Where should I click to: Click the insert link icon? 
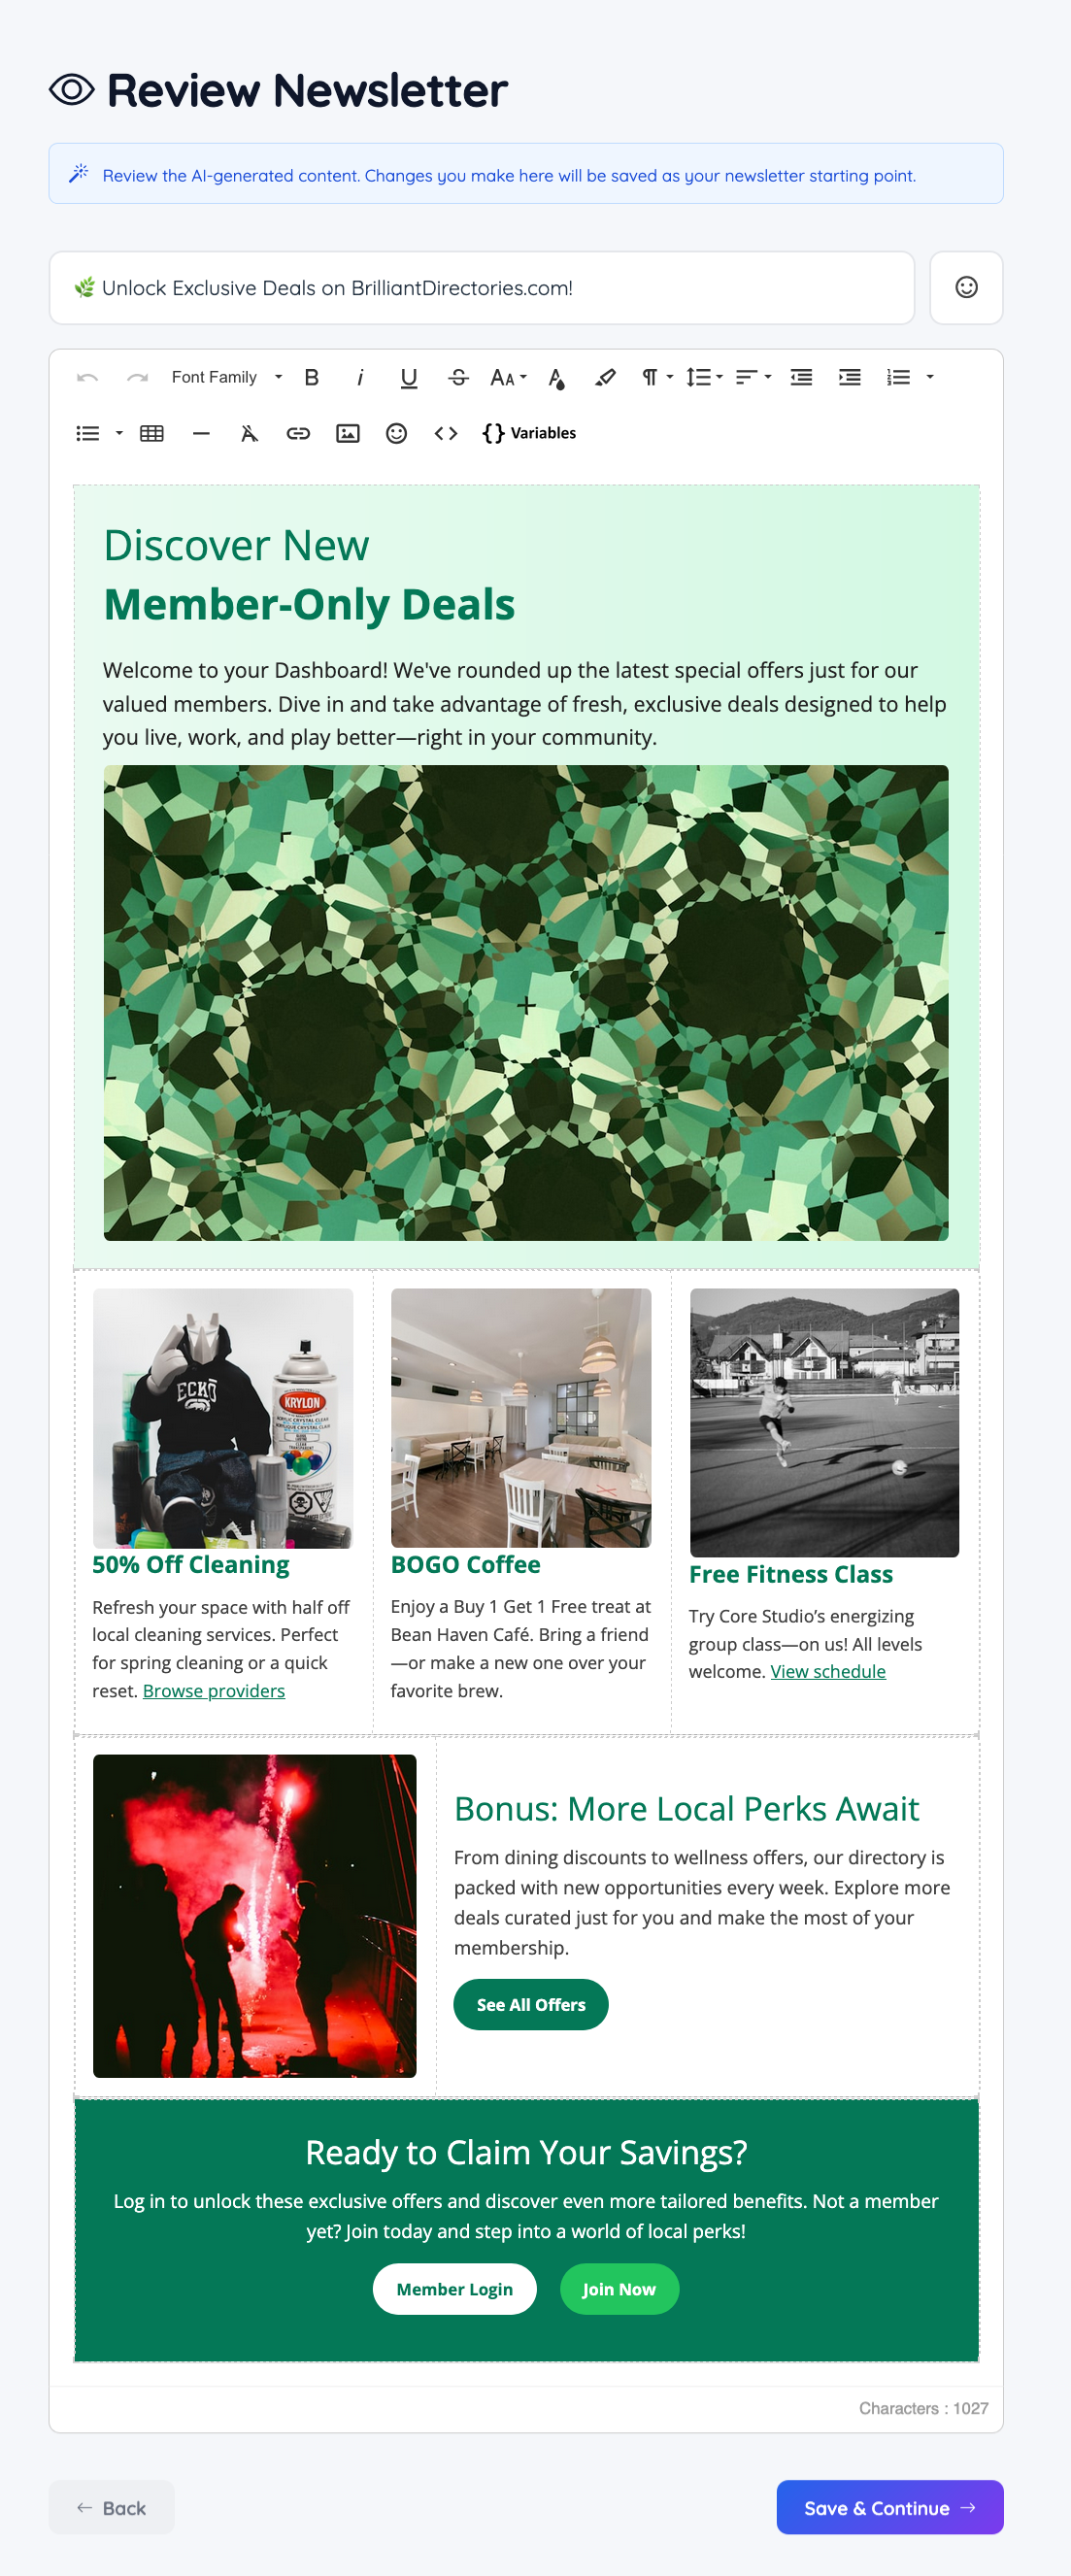[x=298, y=433]
